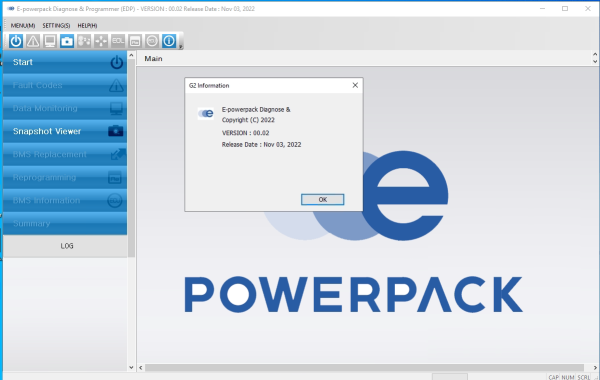Screen dimensions: 600x380
Task: Click the E-powerpack logo icon in the dialog
Action: click(205, 113)
